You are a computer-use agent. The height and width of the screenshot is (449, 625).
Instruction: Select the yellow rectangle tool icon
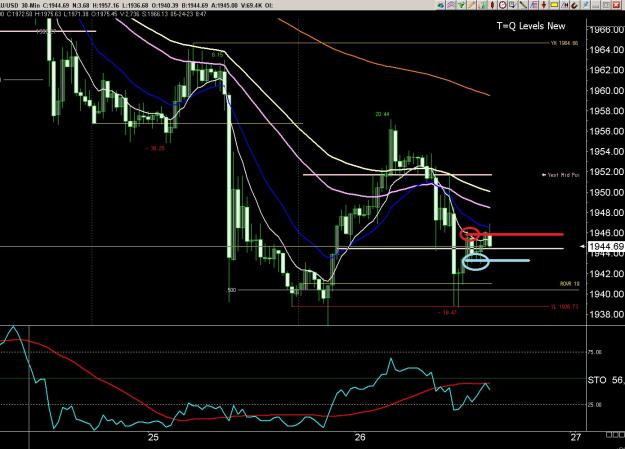coord(554,5)
